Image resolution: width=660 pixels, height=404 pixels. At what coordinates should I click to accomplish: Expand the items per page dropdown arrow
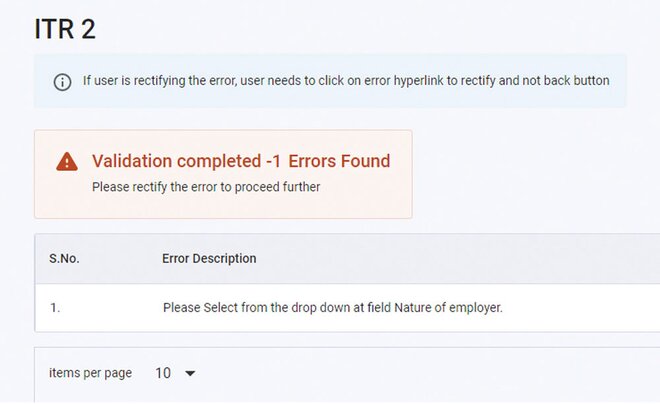tap(190, 374)
